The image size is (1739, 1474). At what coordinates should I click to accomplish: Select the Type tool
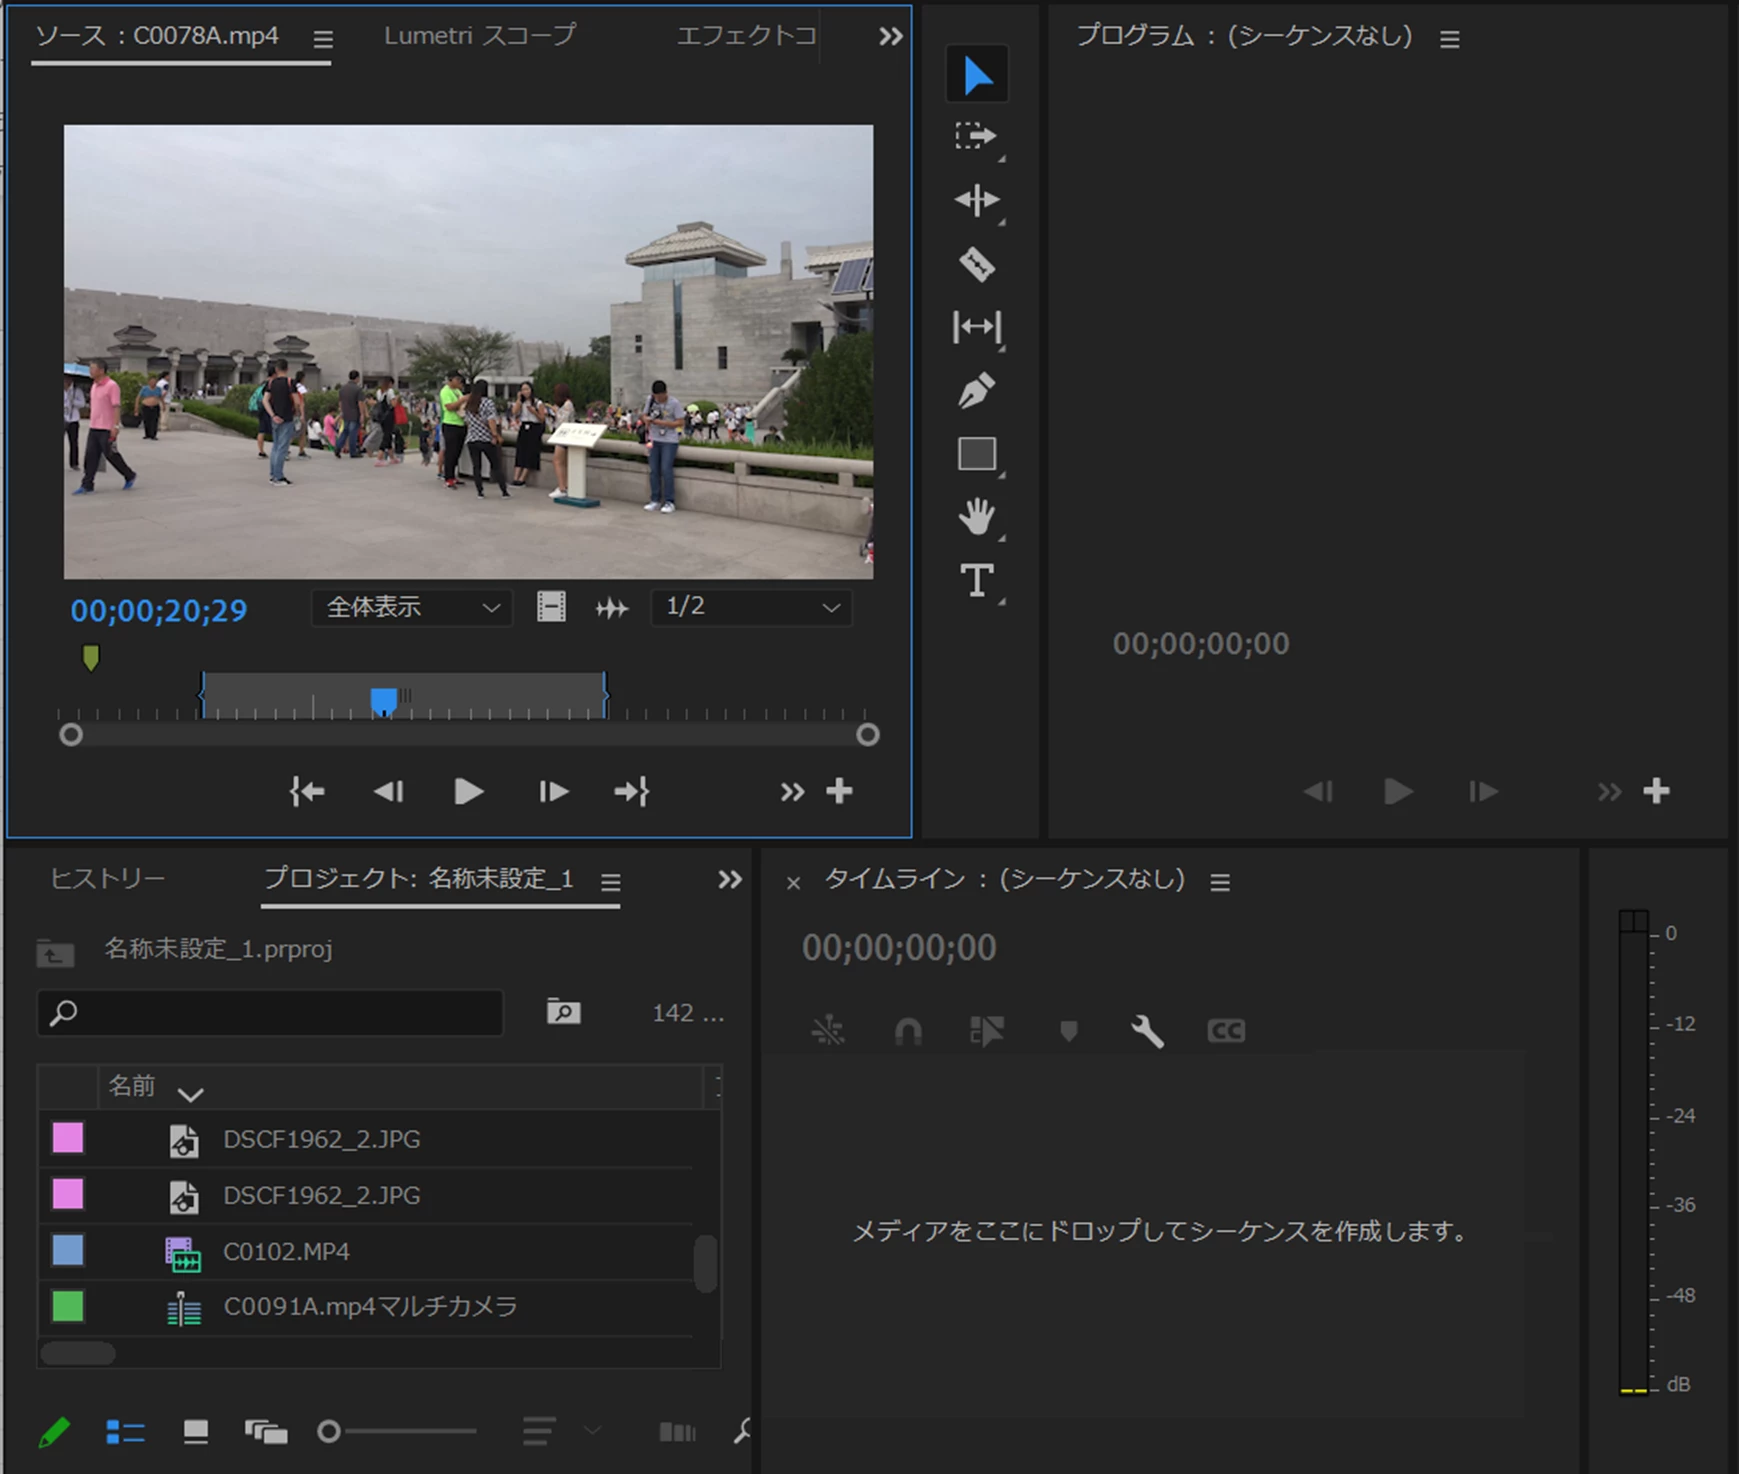(977, 580)
